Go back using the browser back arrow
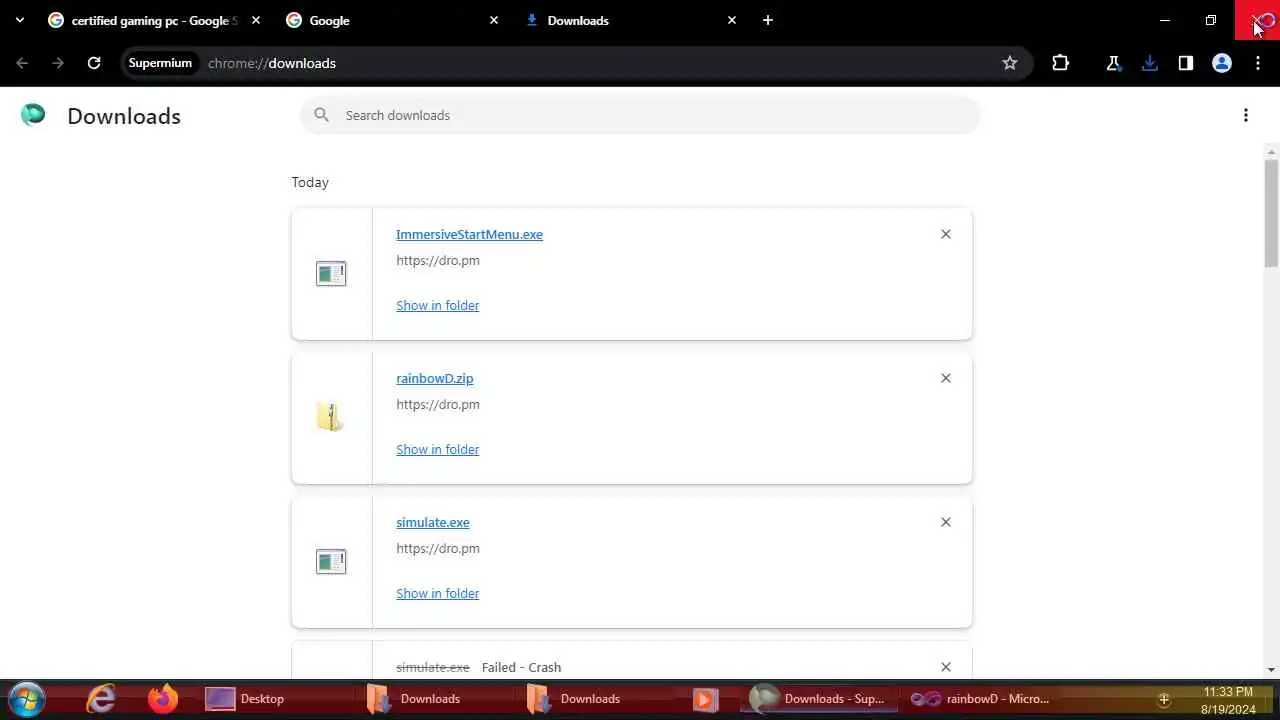 [x=22, y=63]
